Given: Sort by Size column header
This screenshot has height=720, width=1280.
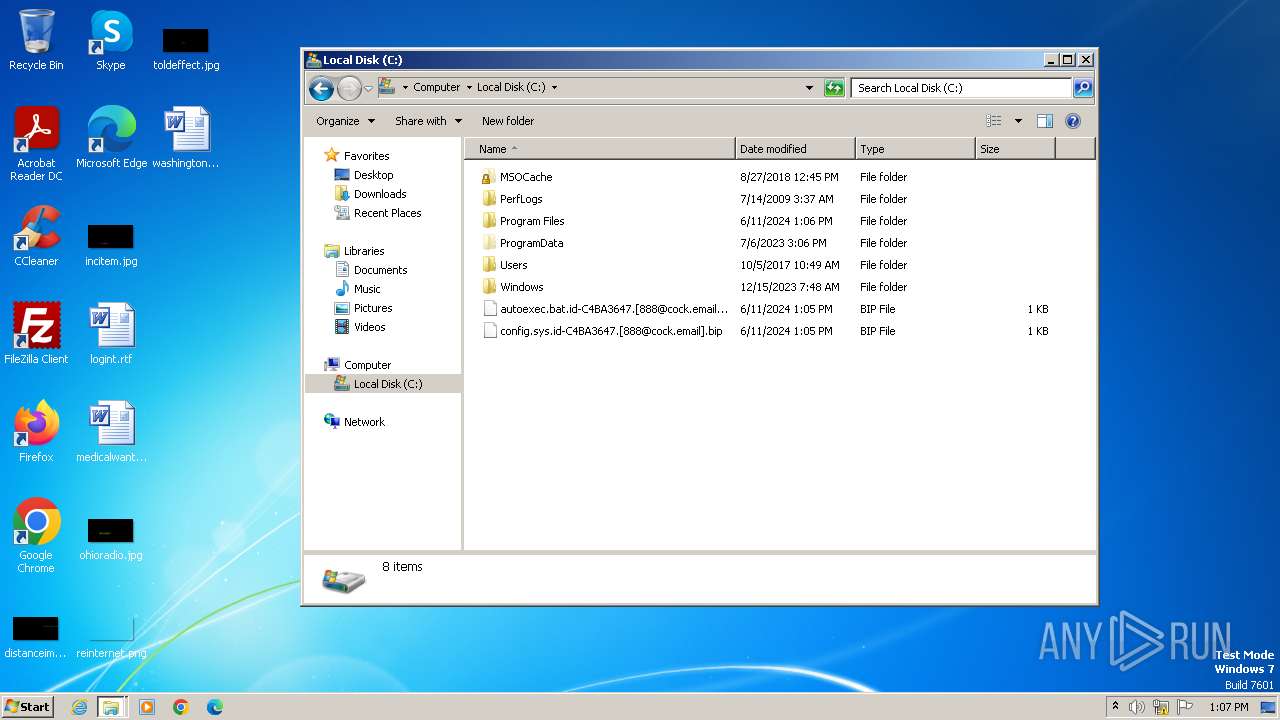Looking at the screenshot, I should click(1015, 149).
